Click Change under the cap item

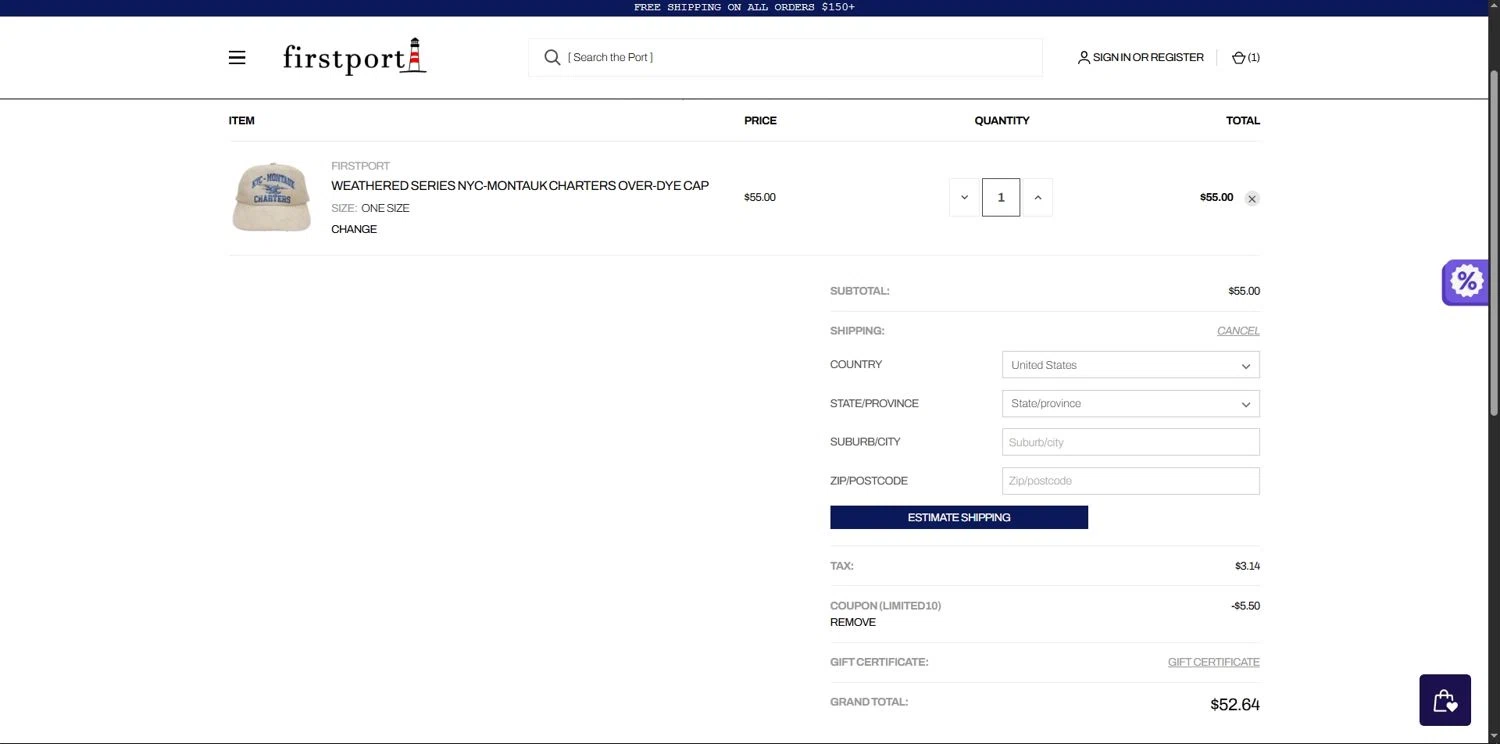354,229
